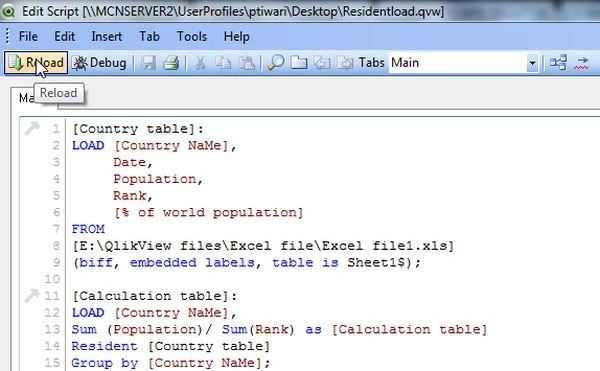Open the File menu
This screenshot has width=600, height=371.
point(28,37)
